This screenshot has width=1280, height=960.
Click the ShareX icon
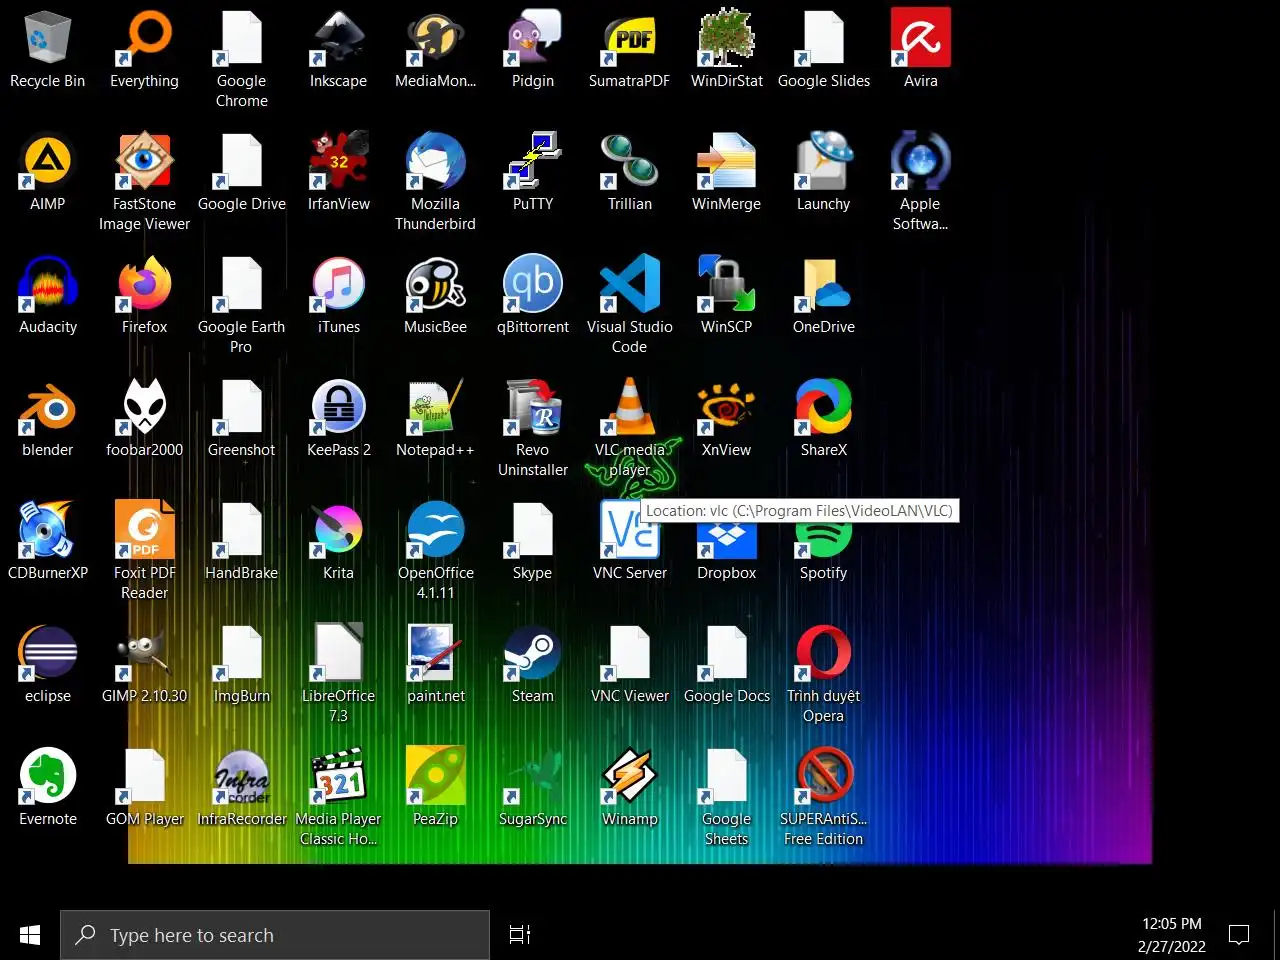823,407
